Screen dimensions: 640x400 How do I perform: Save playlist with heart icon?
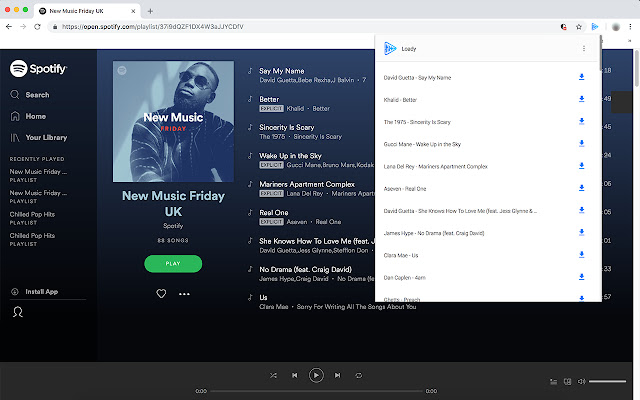(161, 293)
